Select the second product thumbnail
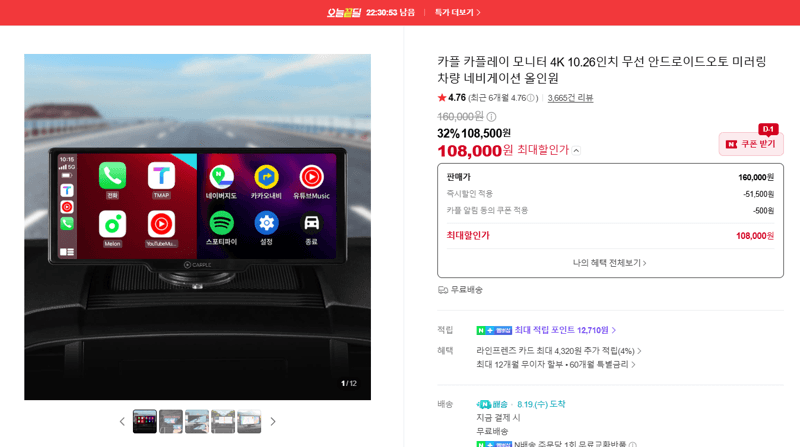The height and width of the screenshot is (447, 800). click(171, 421)
